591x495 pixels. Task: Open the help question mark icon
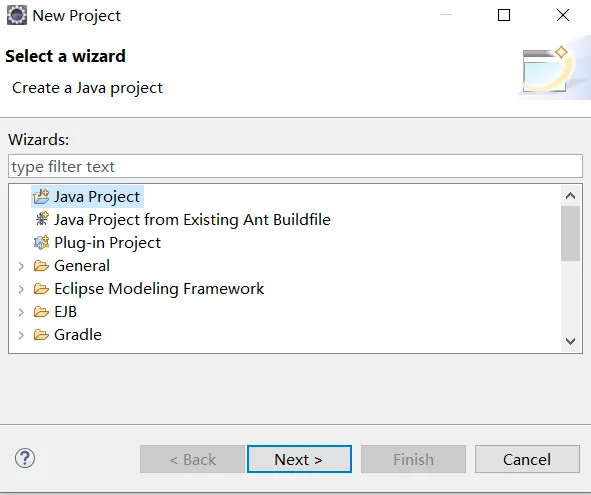pyautogui.click(x=25, y=458)
